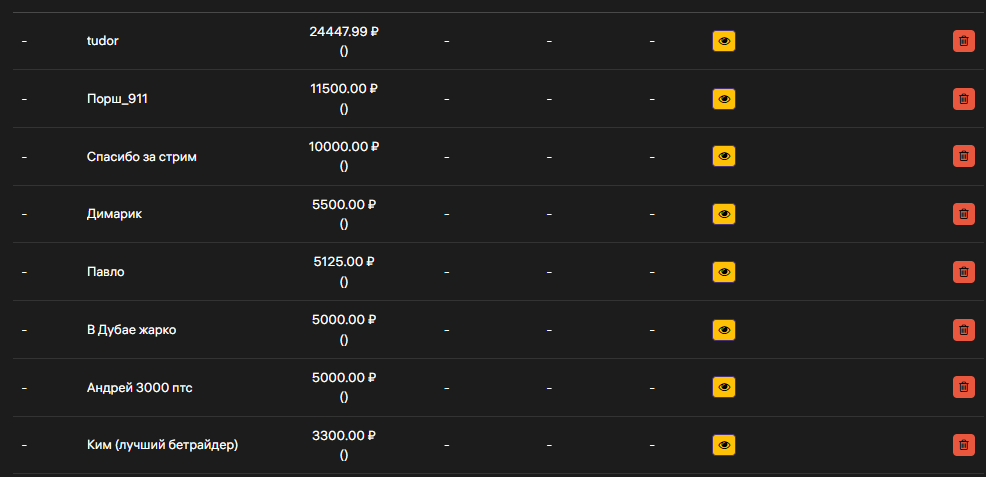The image size is (986, 477).
Task: Select the tudor name cell
Action: [x=102, y=41]
